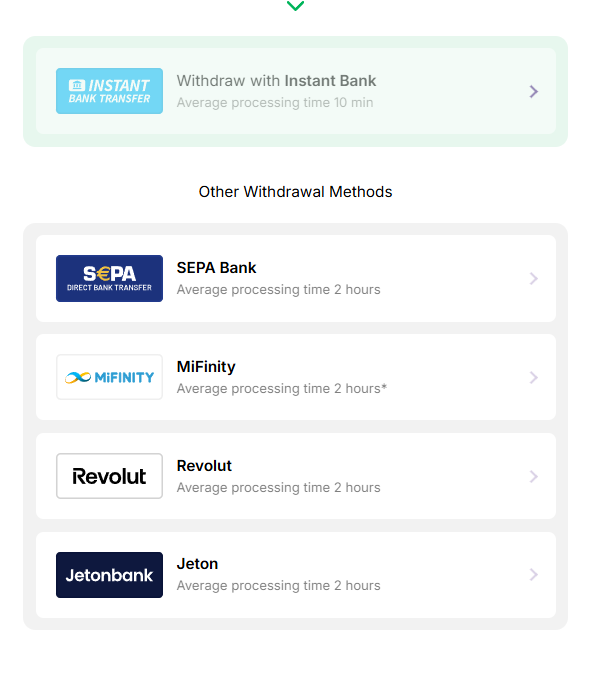Click Jeton average processing time text
The width and height of the screenshot is (593, 674).
tap(278, 585)
